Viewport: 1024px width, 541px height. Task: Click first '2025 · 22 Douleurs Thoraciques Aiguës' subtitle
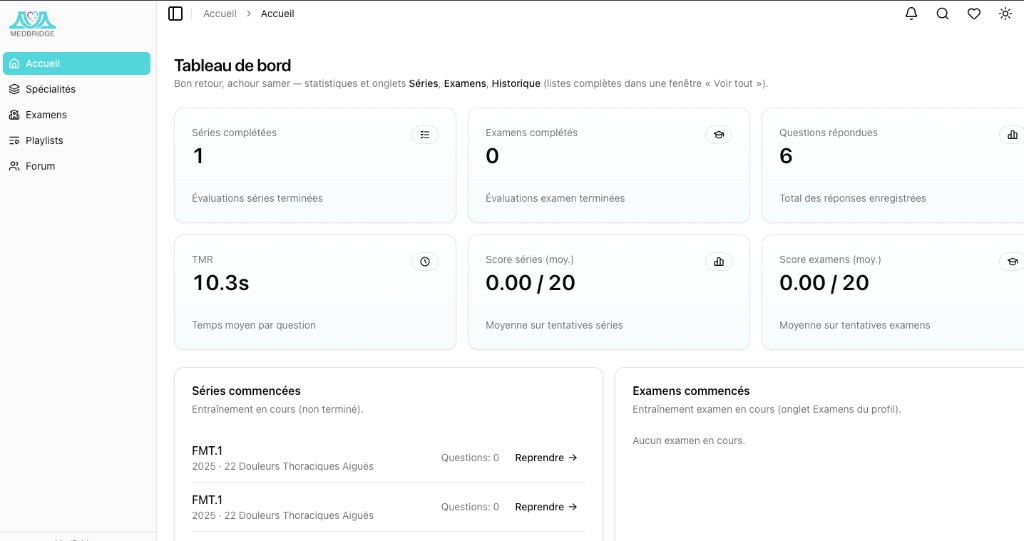[x=283, y=466]
